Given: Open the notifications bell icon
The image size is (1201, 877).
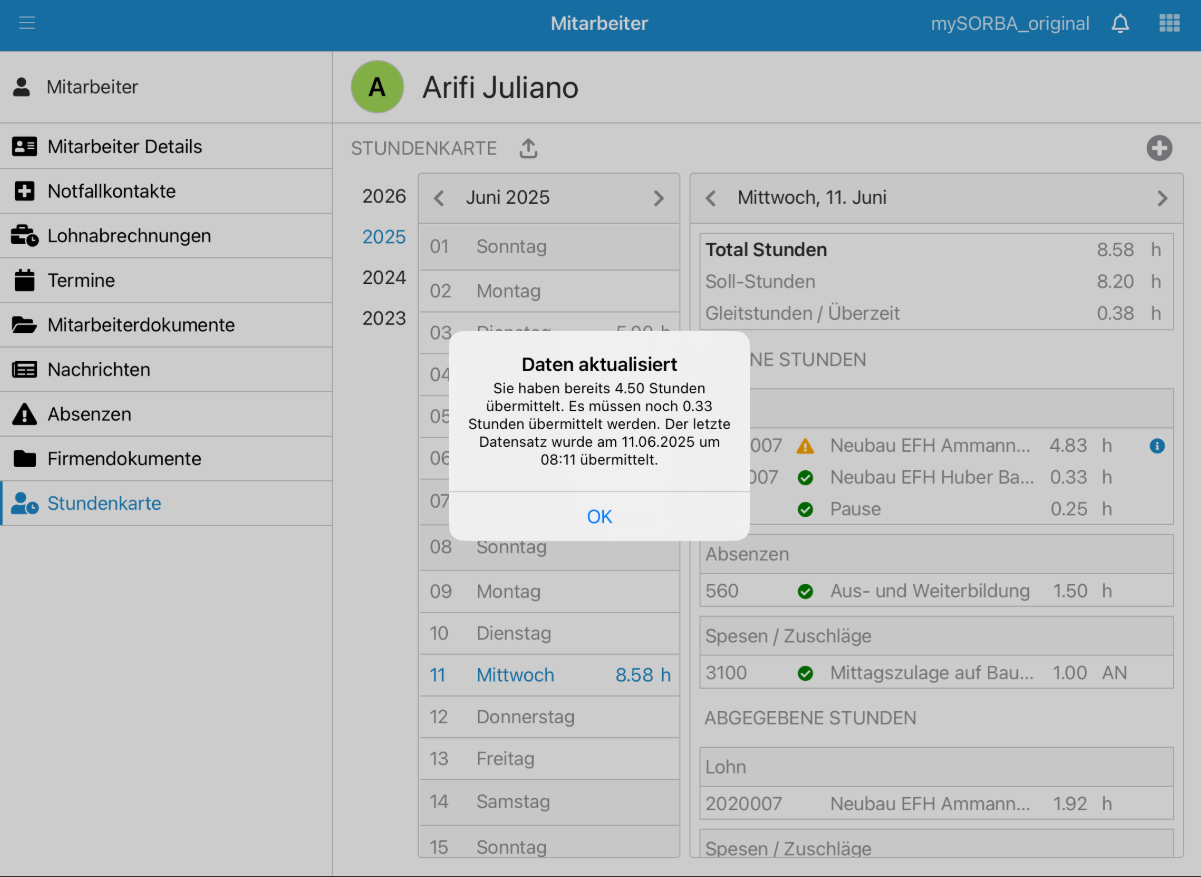Looking at the screenshot, I should 1120,24.
